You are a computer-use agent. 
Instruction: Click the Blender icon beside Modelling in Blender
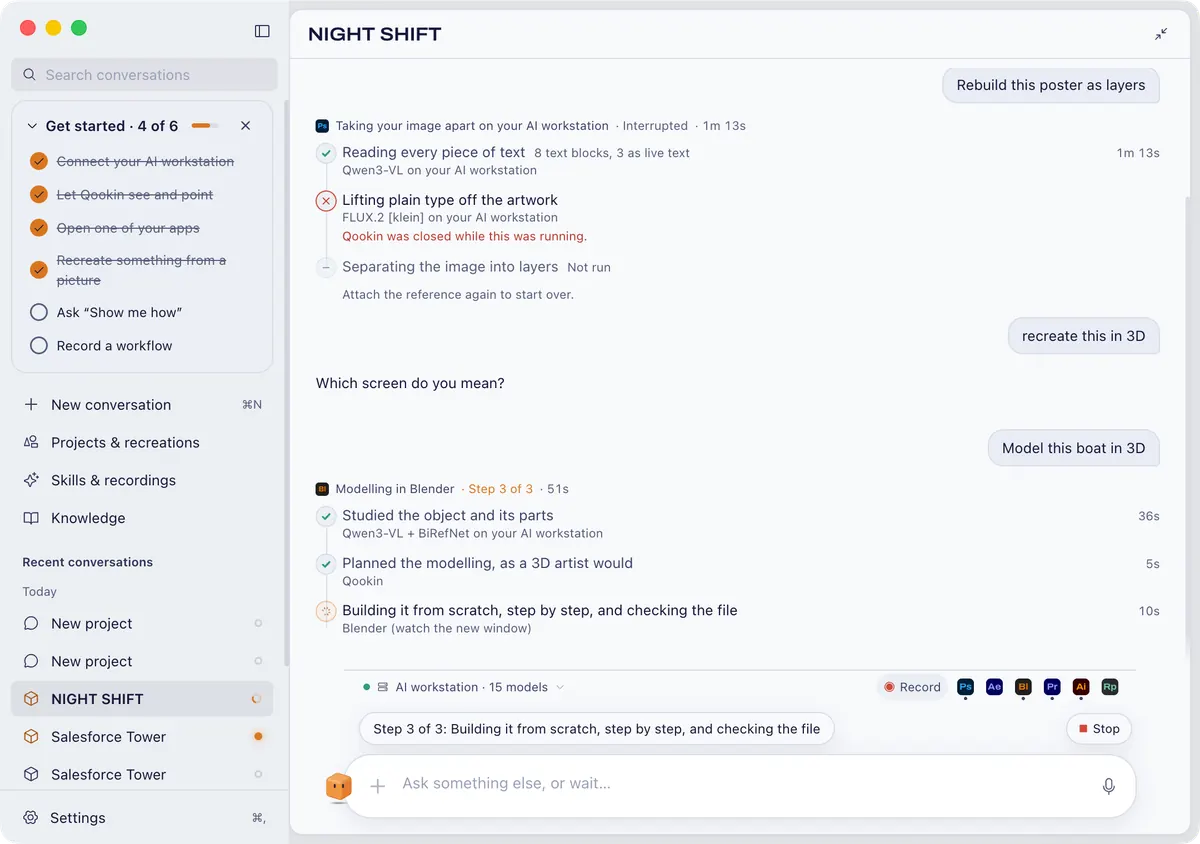322,489
